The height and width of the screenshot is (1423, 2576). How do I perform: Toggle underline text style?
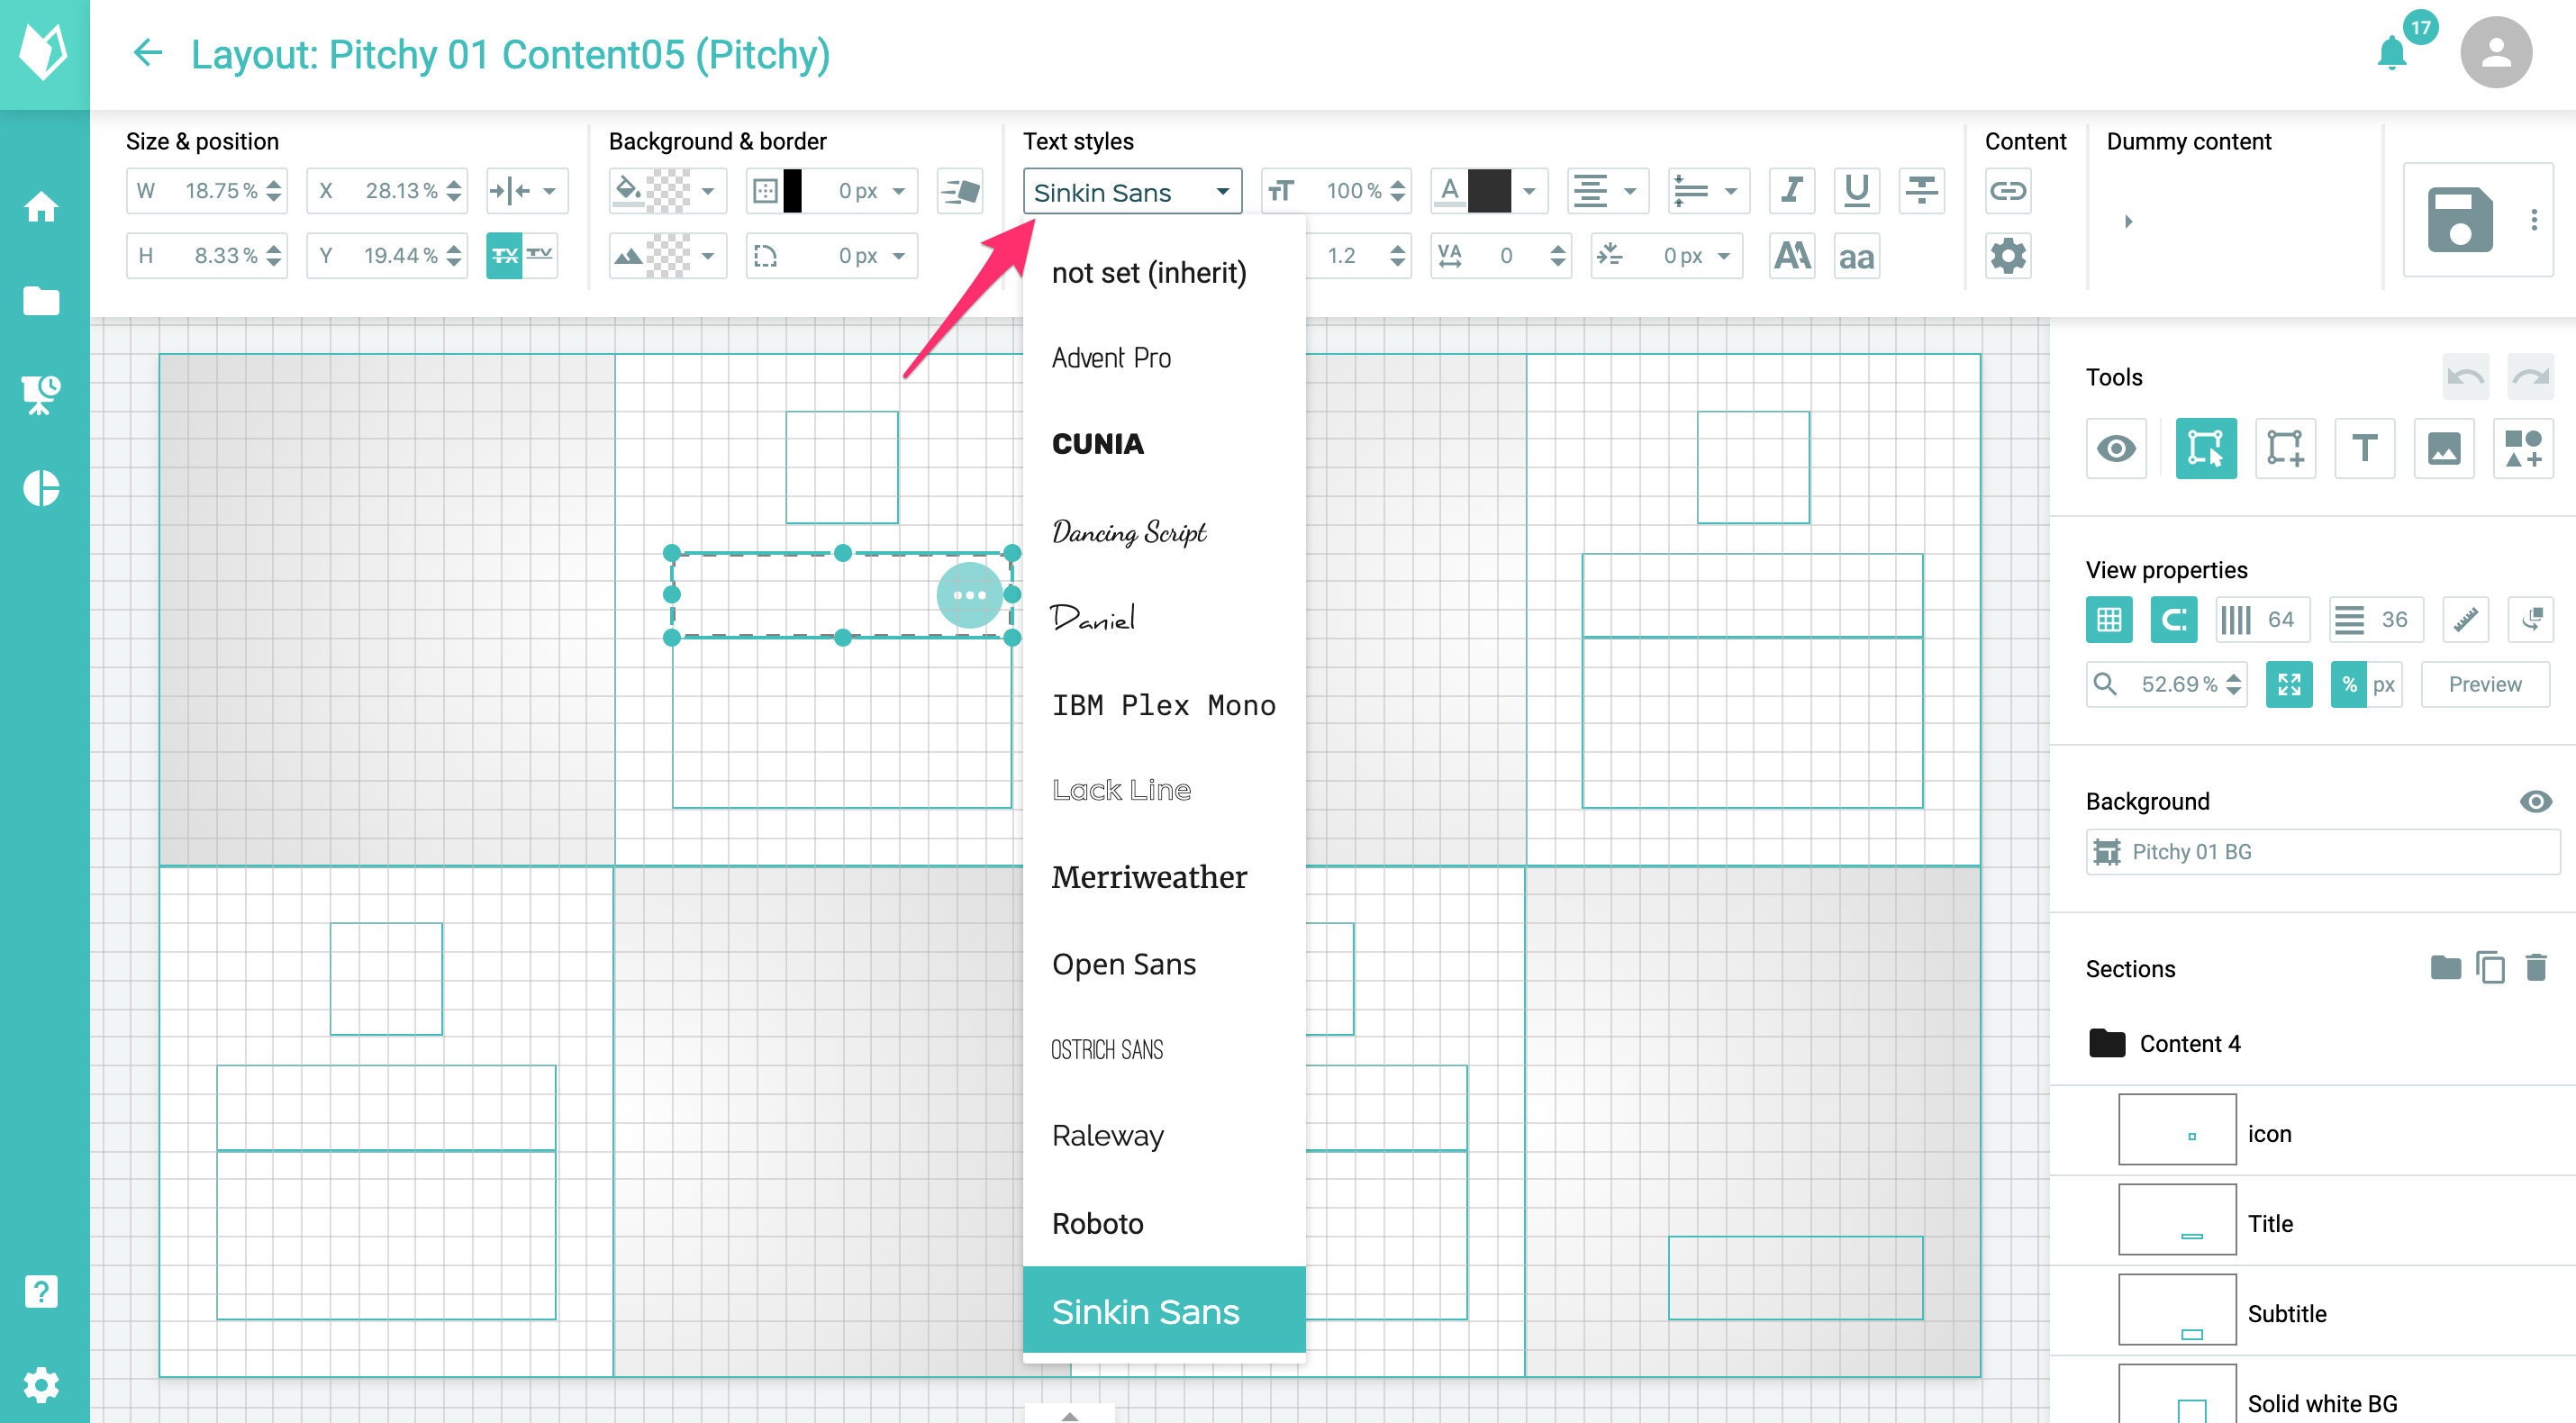tap(1856, 190)
